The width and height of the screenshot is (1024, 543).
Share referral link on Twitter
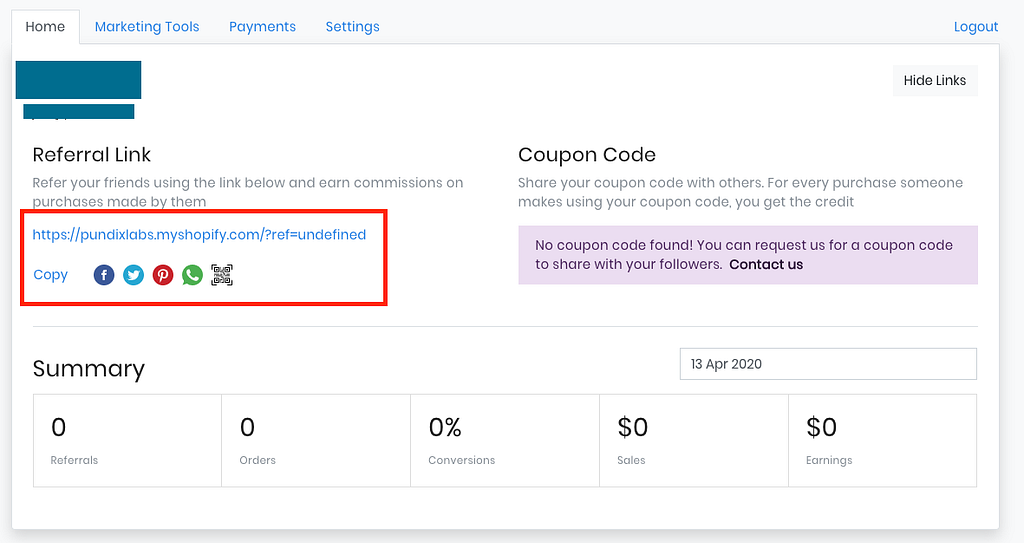(x=133, y=275)
